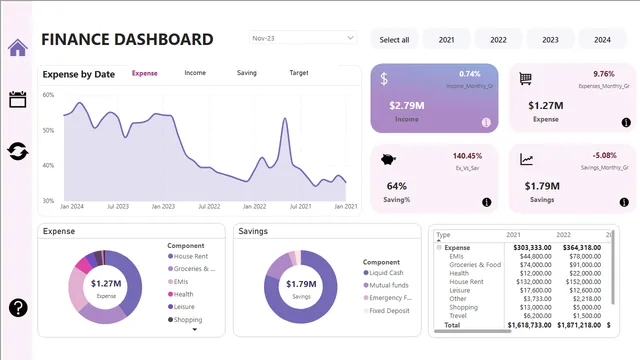
Task: Open info icon on the Savings card
Action: 624,202
